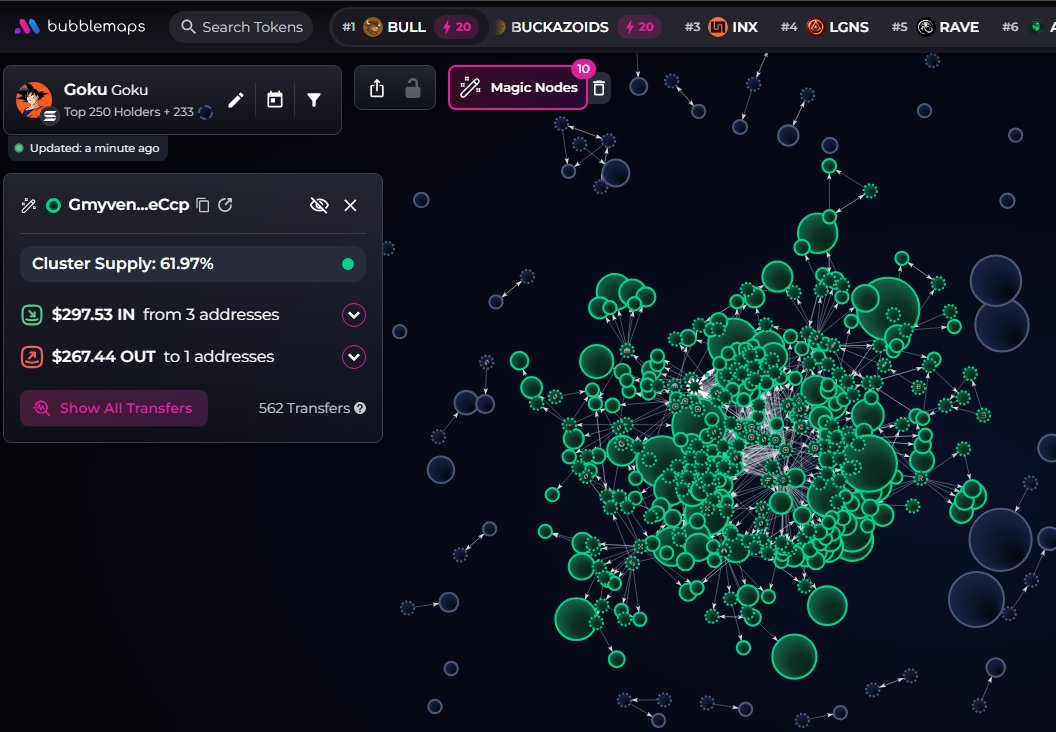Screen dimensions: 1056x732
Task: Copy the Gmyven...eCcp address
Action: [x=203, y=205]
